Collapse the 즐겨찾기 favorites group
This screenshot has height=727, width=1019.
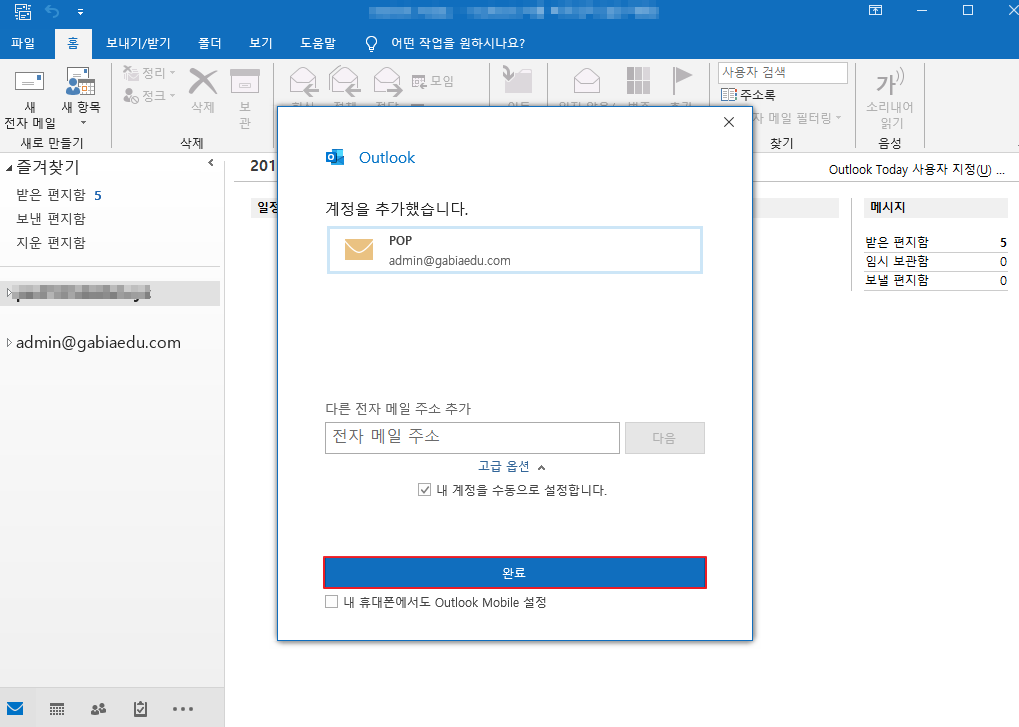[10, 168]
